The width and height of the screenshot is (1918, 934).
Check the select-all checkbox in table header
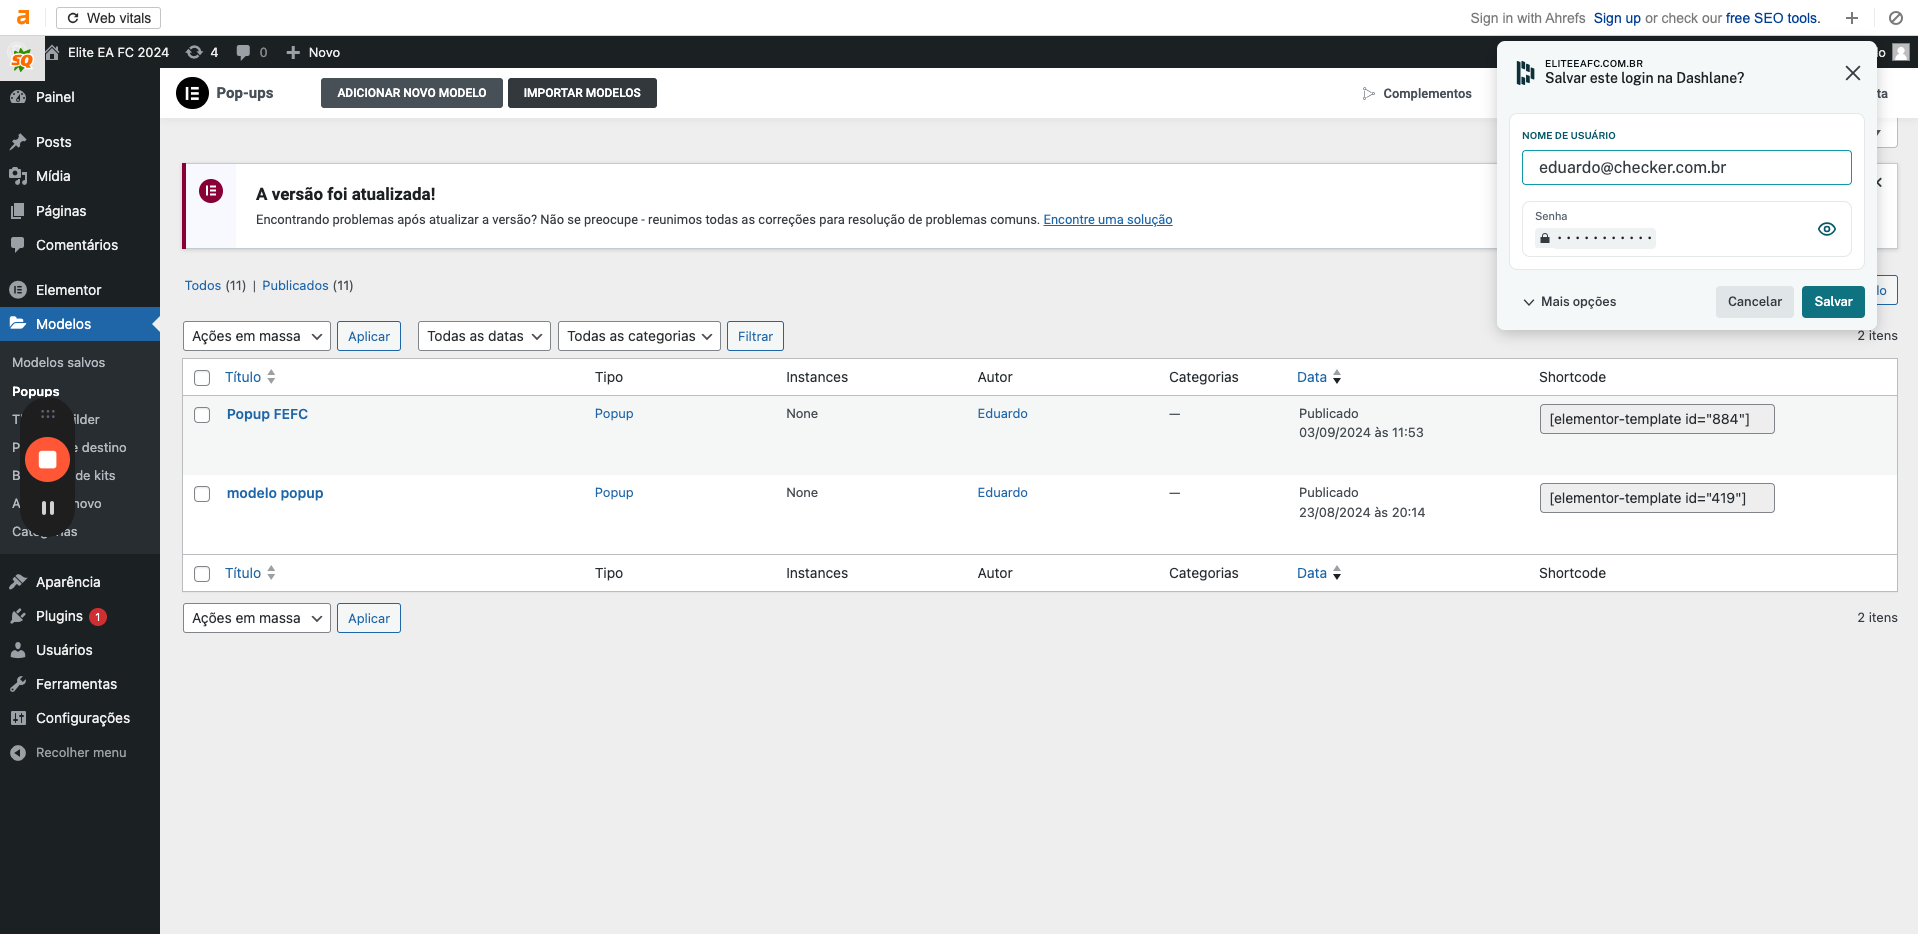tap(202, 378)
